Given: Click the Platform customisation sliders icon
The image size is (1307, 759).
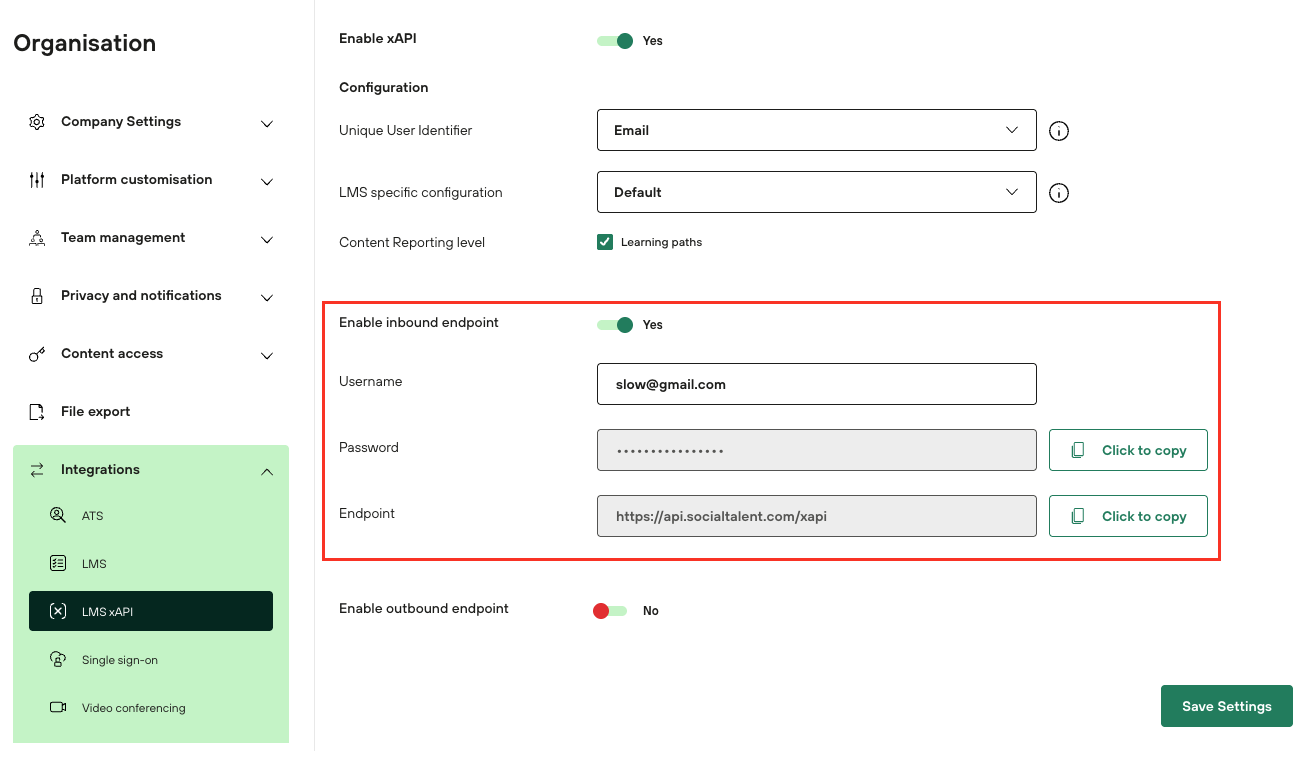Looking at the screenshot, I should click(x=37, y=180).
